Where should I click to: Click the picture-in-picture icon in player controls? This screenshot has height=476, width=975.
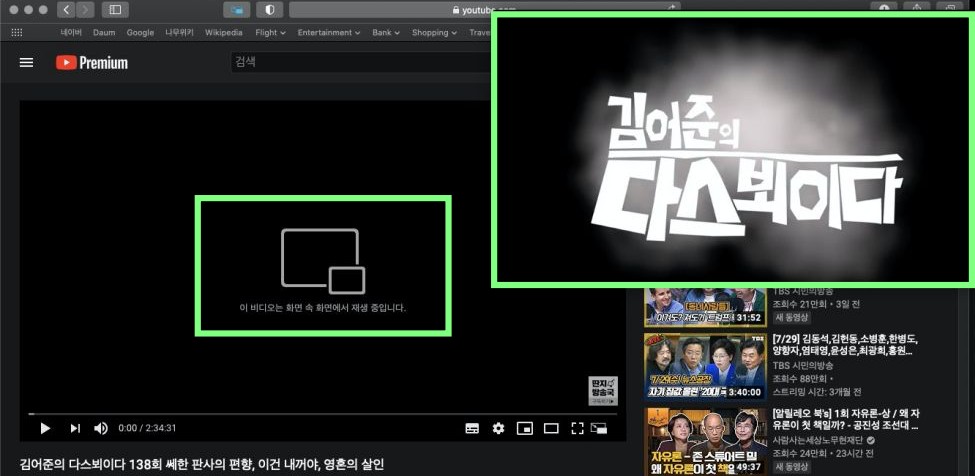600,428
